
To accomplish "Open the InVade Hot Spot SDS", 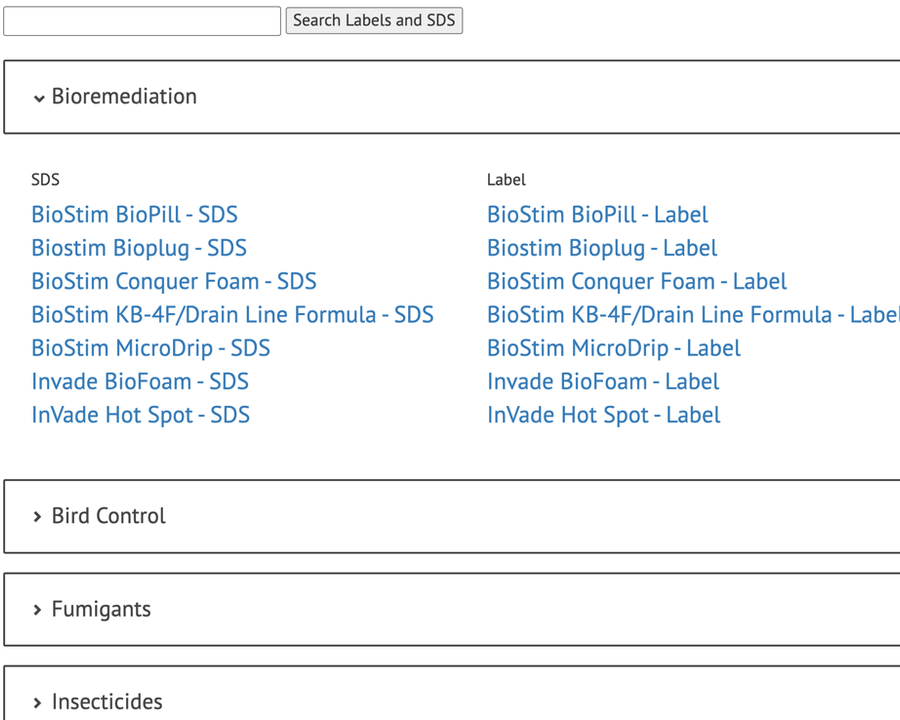I will coord(141,414).
